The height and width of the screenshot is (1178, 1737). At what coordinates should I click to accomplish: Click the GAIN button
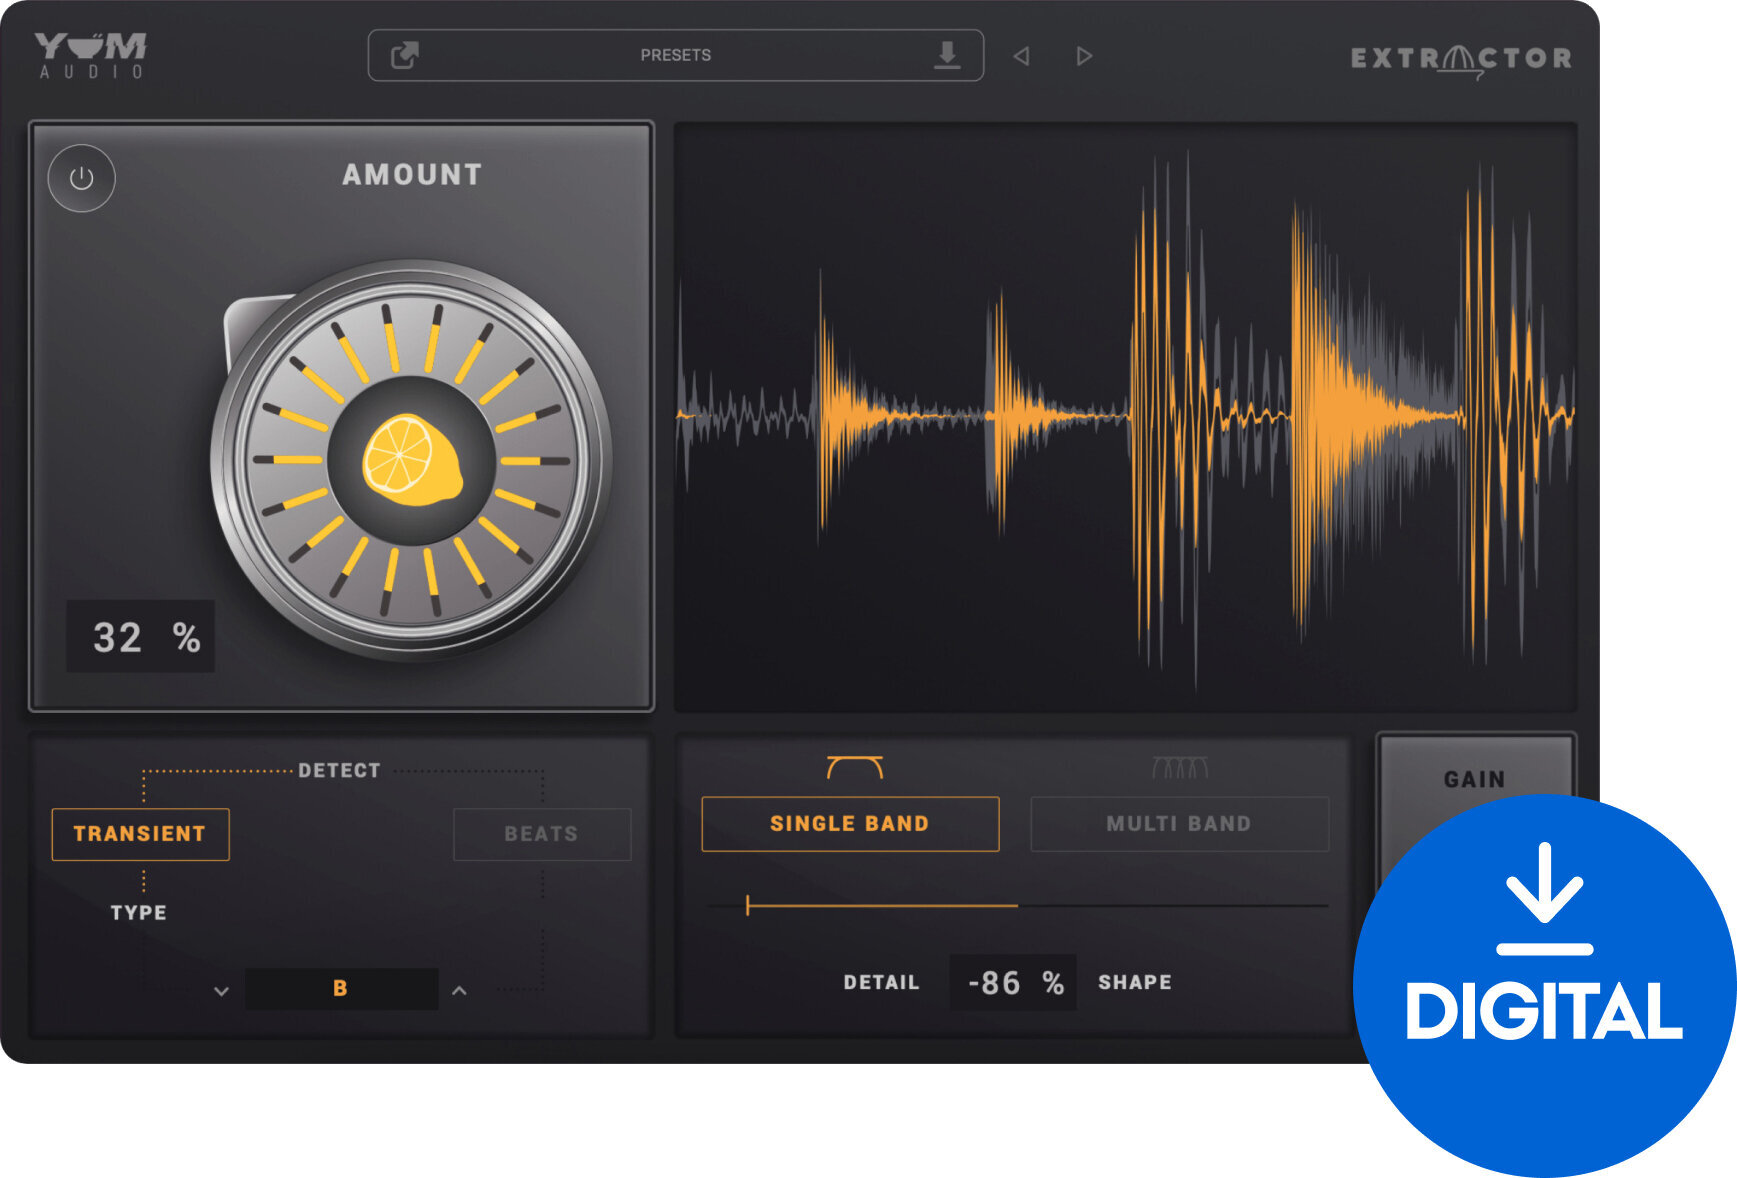point(1474,778)
